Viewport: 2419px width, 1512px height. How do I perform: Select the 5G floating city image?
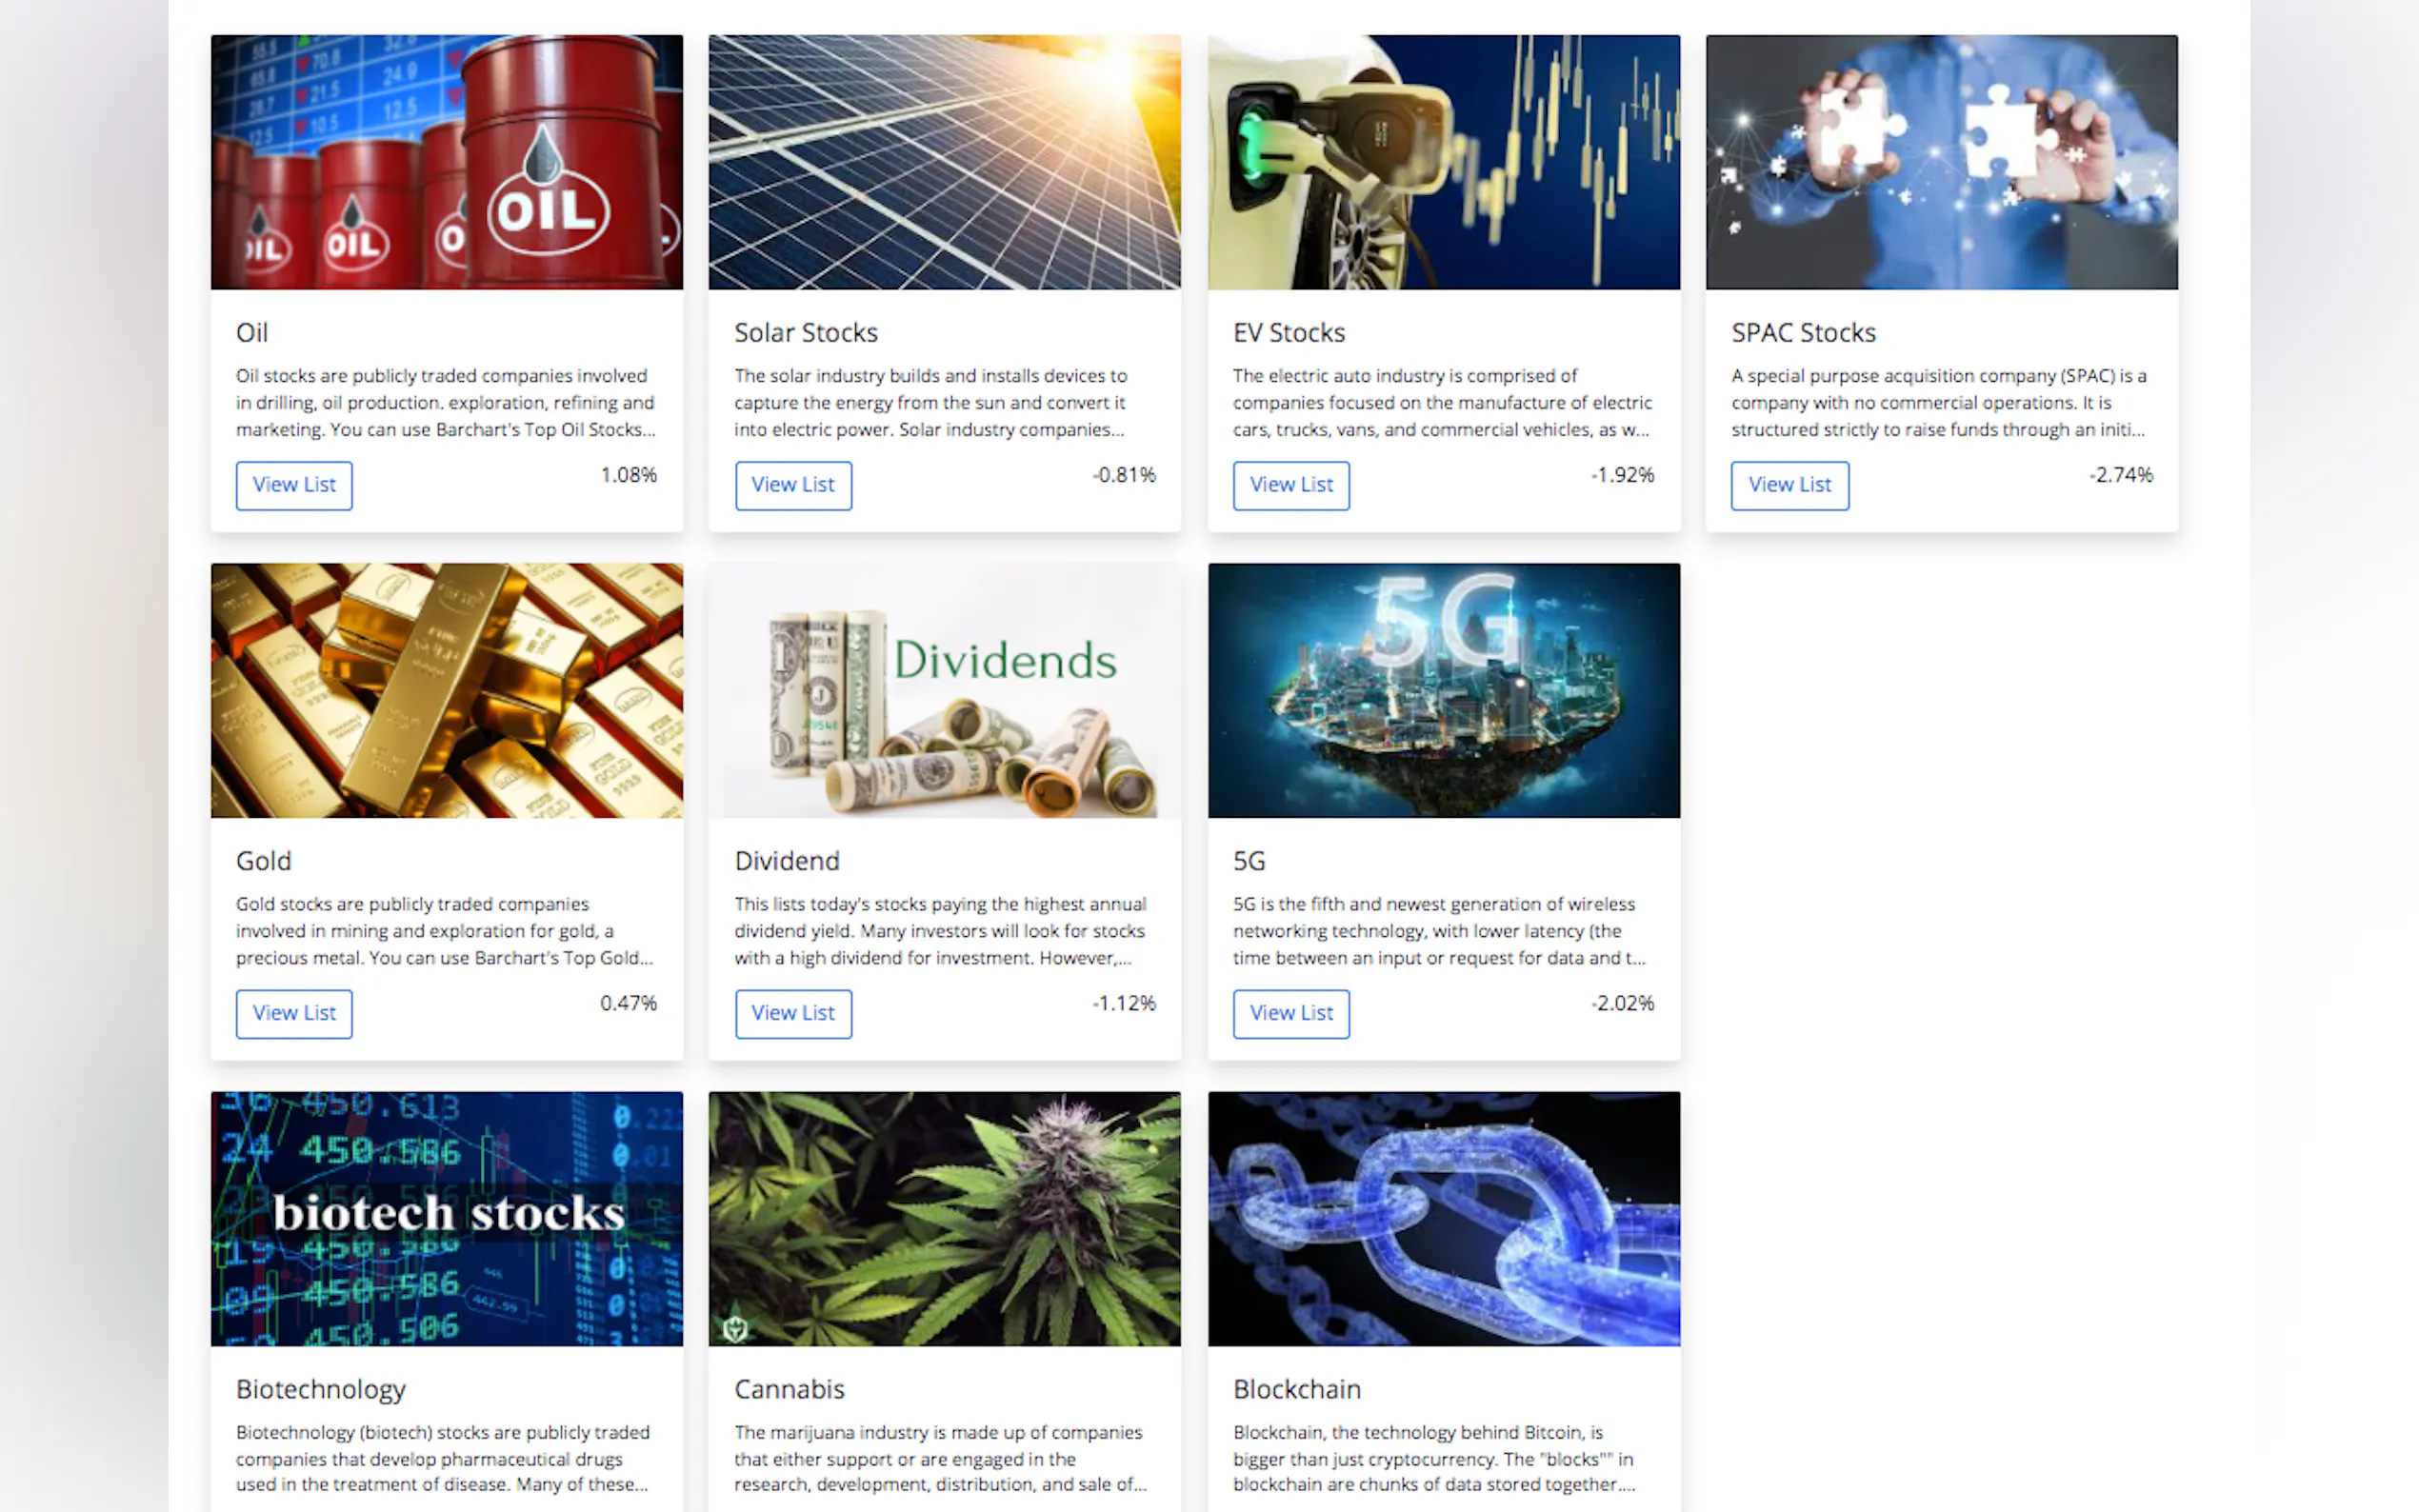coord(1443,690)
